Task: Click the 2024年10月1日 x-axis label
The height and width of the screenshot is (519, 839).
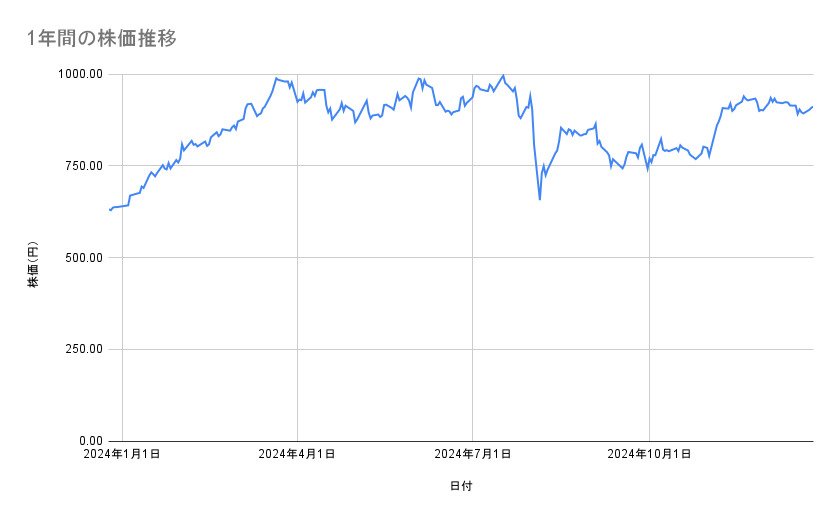Action: click(650, 455)
